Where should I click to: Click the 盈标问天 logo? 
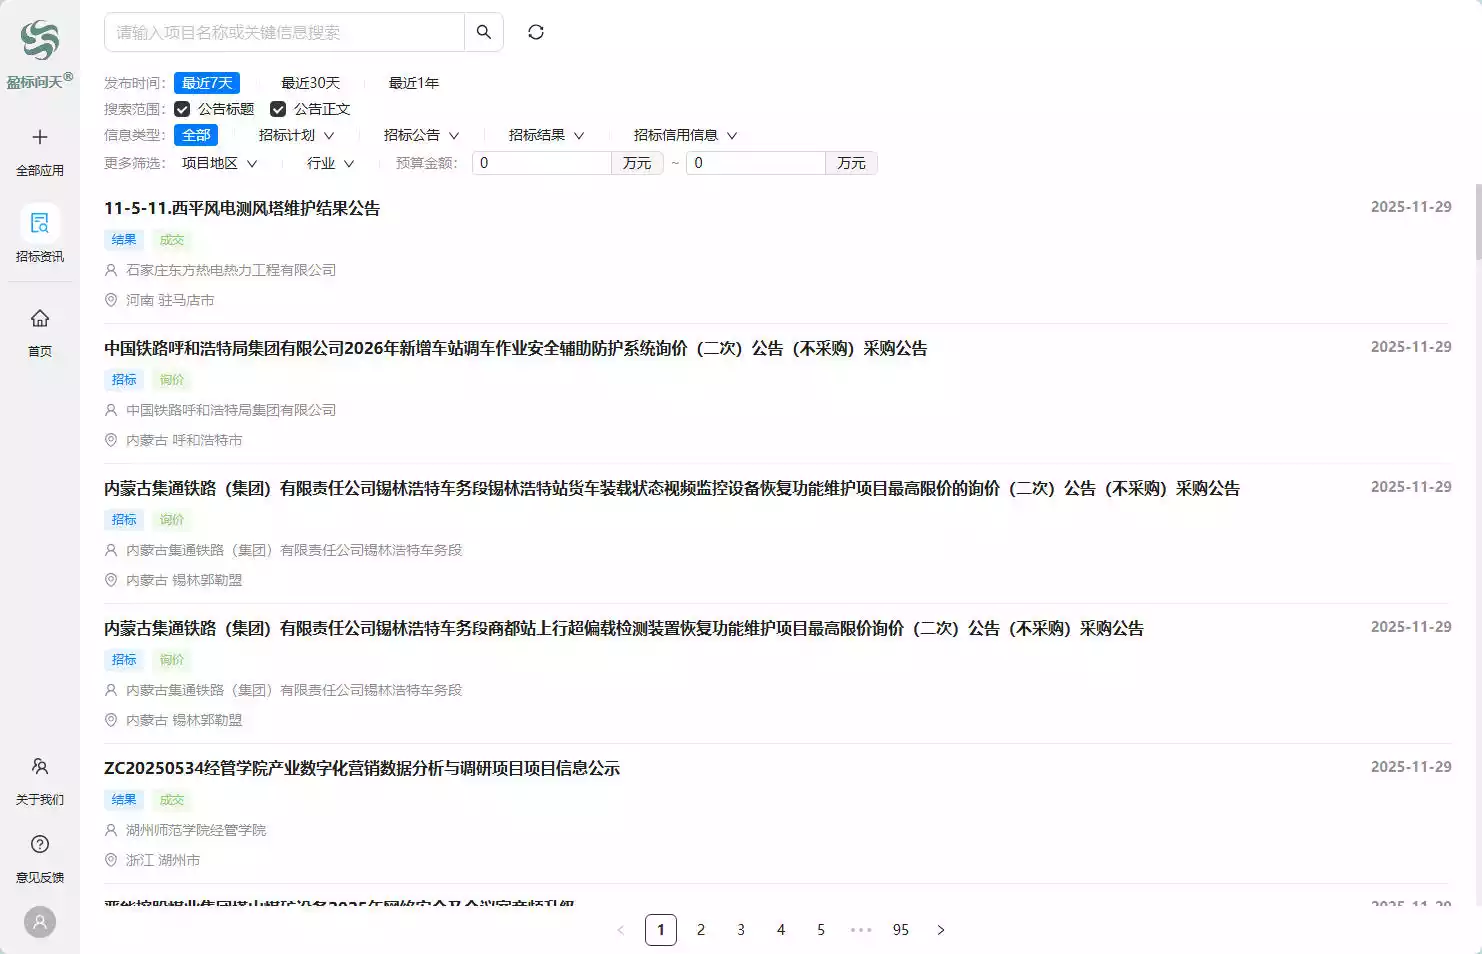40,54
